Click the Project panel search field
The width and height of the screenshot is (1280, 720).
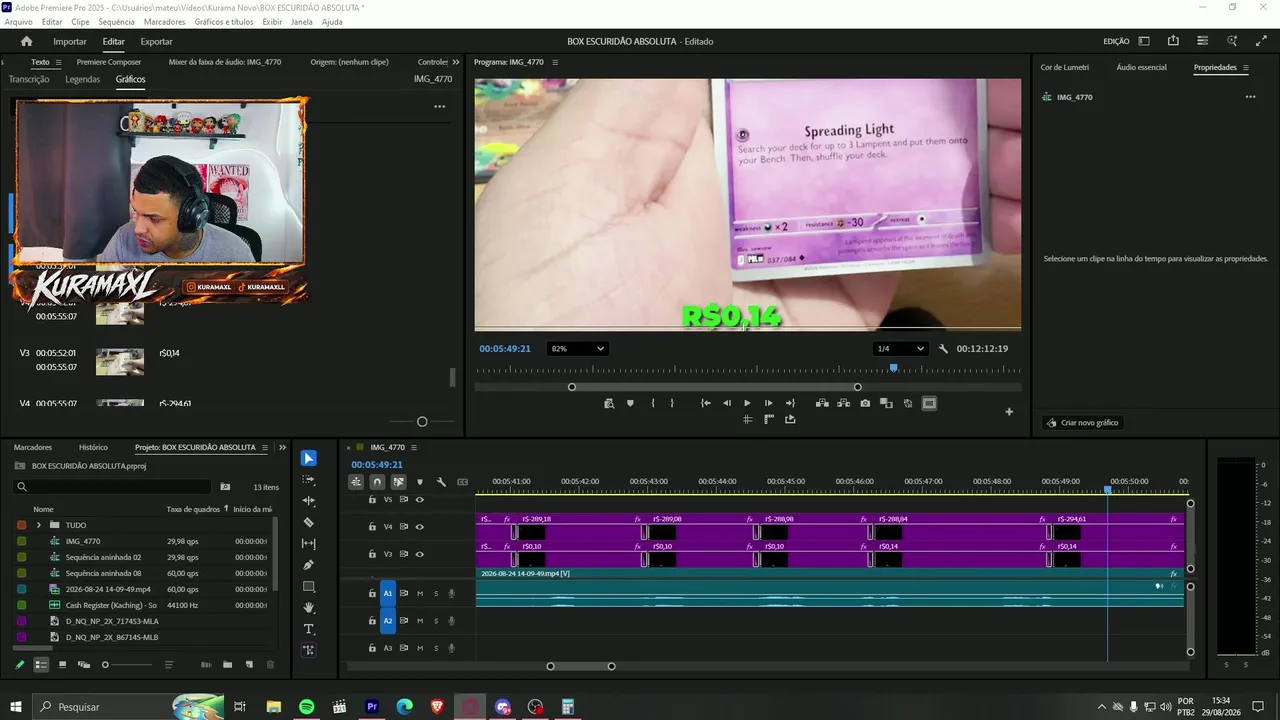(x=112, y=487)
